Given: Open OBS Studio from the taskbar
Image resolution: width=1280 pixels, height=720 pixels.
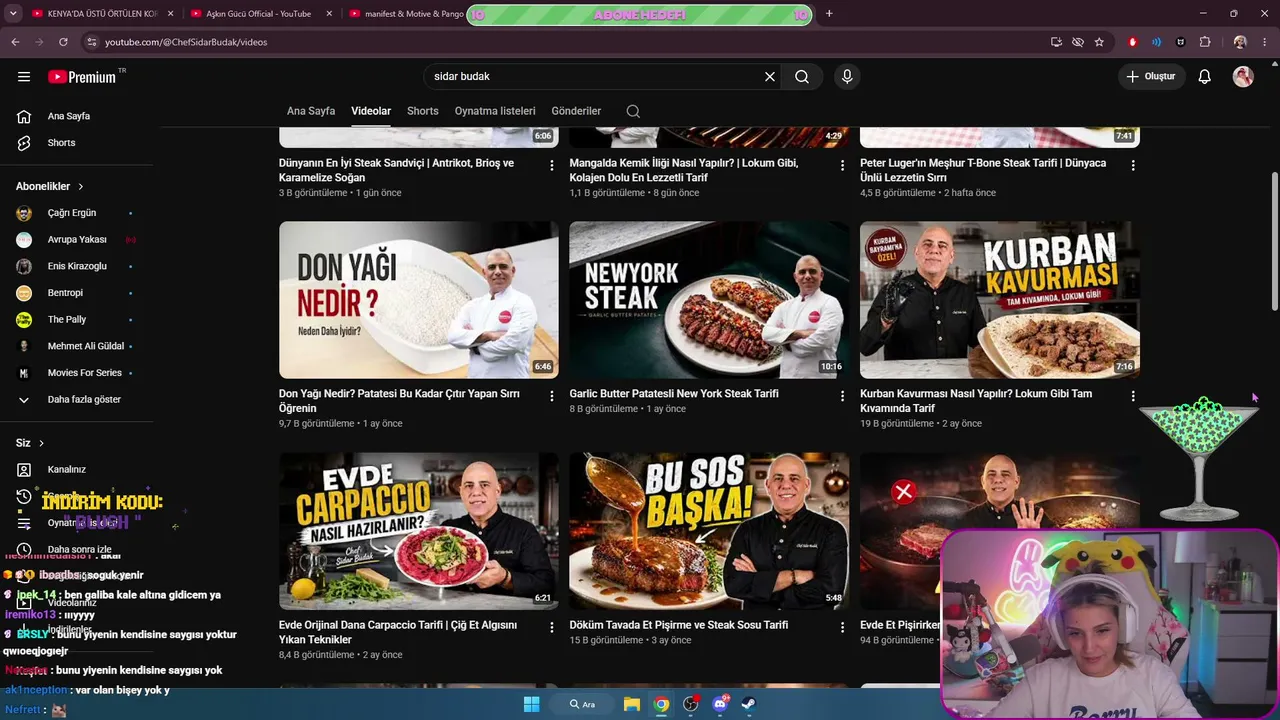Looking at the screenshot, I should click(690, 704).
